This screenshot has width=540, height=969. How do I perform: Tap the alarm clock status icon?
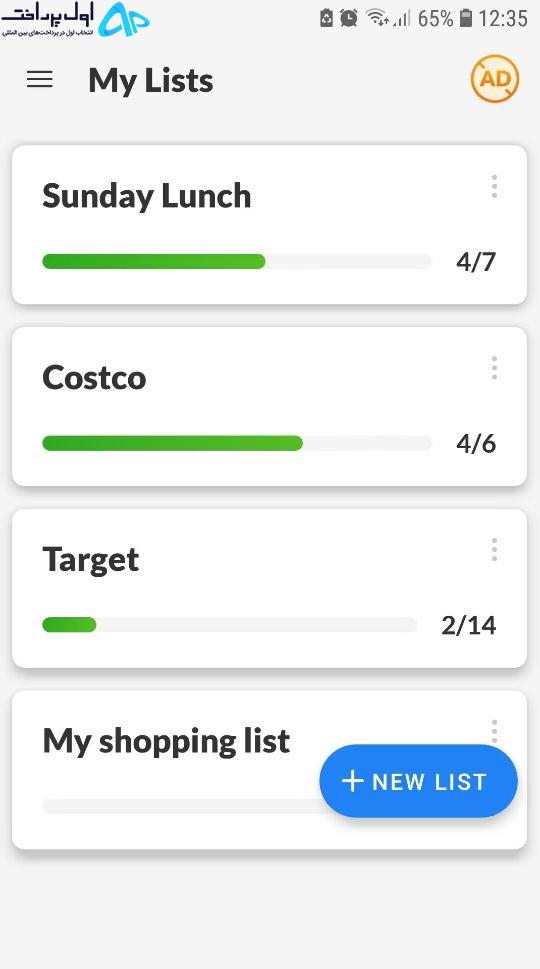[348, 18]
